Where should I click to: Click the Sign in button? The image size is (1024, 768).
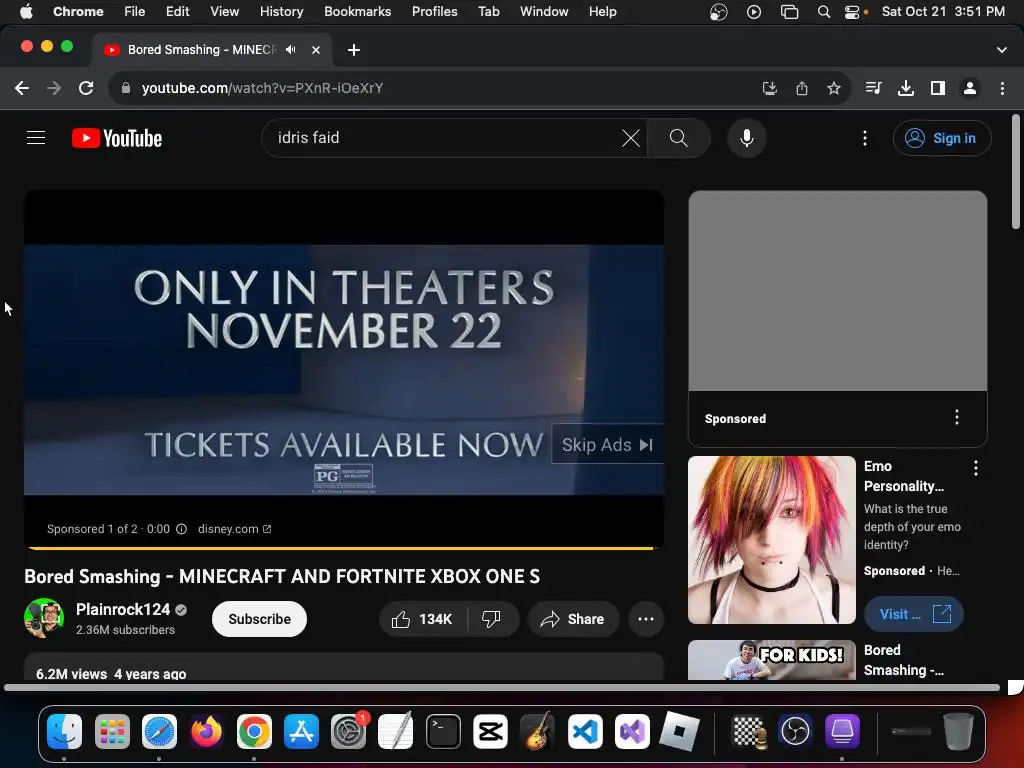(x=942, y=138)
